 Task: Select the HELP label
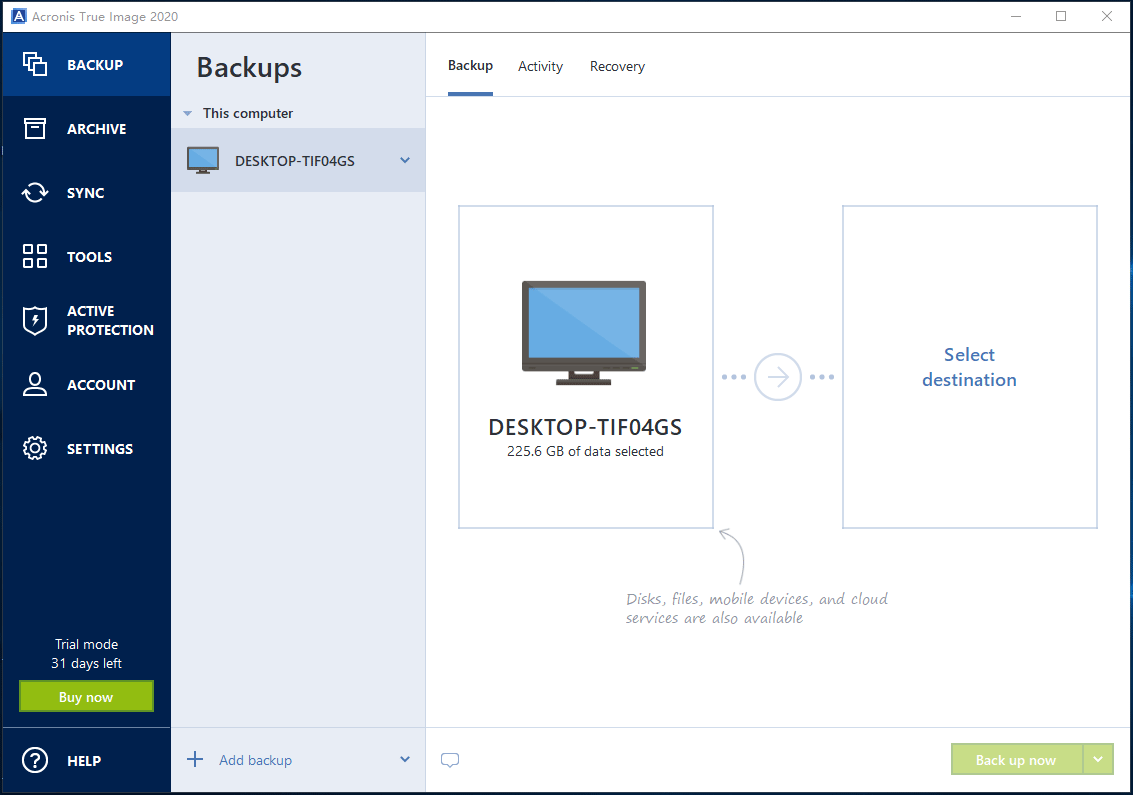[x=84, y=761]
